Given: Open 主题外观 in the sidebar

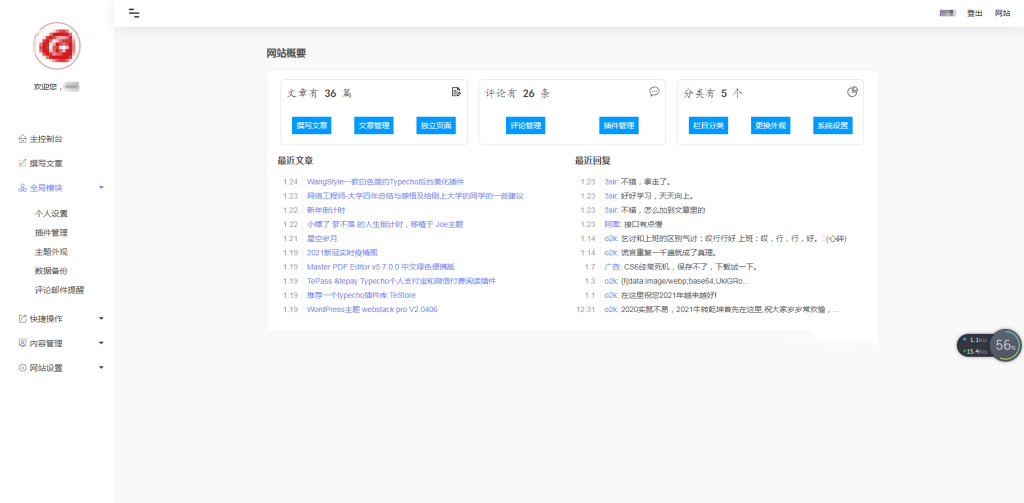Looking at the screenshot, I should [51, 252].
